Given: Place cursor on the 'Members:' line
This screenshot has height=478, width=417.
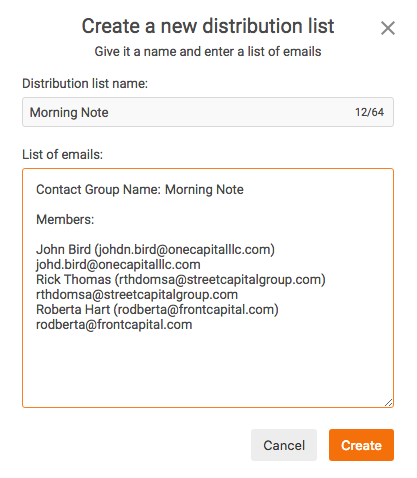Looking at the screenshot, I should tap(65, 219).
